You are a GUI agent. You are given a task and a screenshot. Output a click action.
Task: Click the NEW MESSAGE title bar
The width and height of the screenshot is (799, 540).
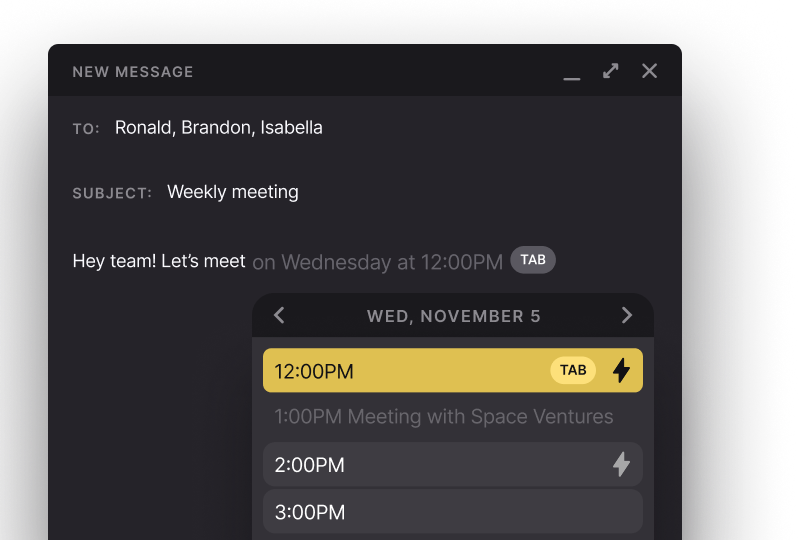(365, 70)
